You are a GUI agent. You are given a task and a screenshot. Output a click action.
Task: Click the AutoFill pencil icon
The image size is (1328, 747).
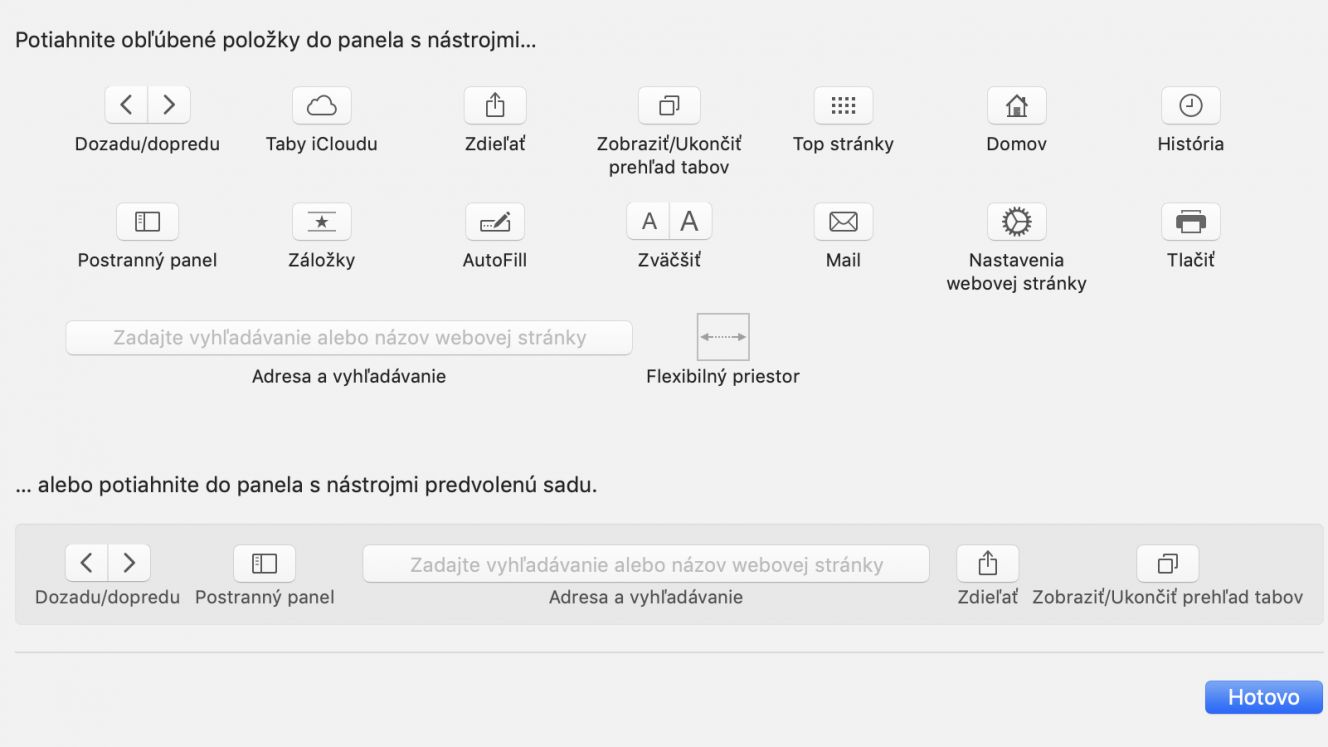495,222
